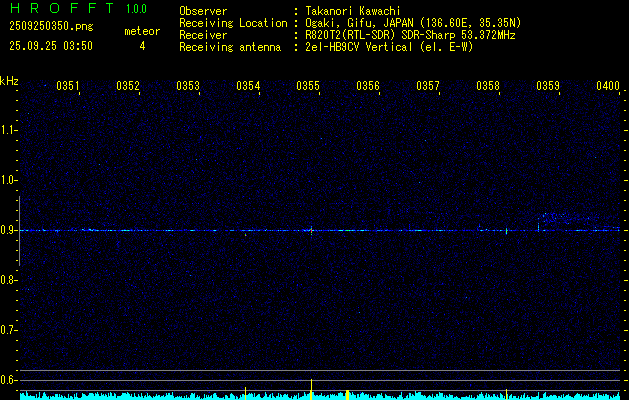This screenshot has height=400, width=629.
Task: Click the 0355 time label
Action: [308, 85]
